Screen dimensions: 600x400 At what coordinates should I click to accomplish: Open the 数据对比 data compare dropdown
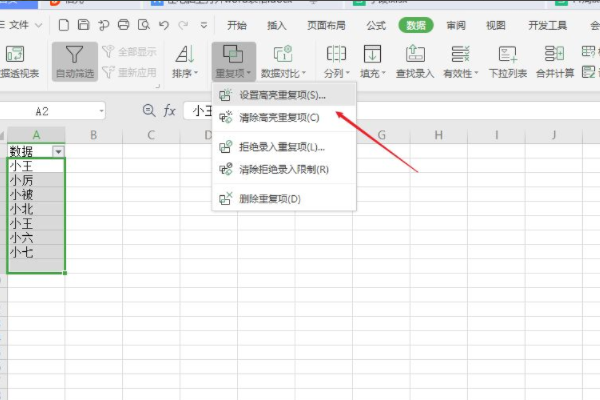283,62
